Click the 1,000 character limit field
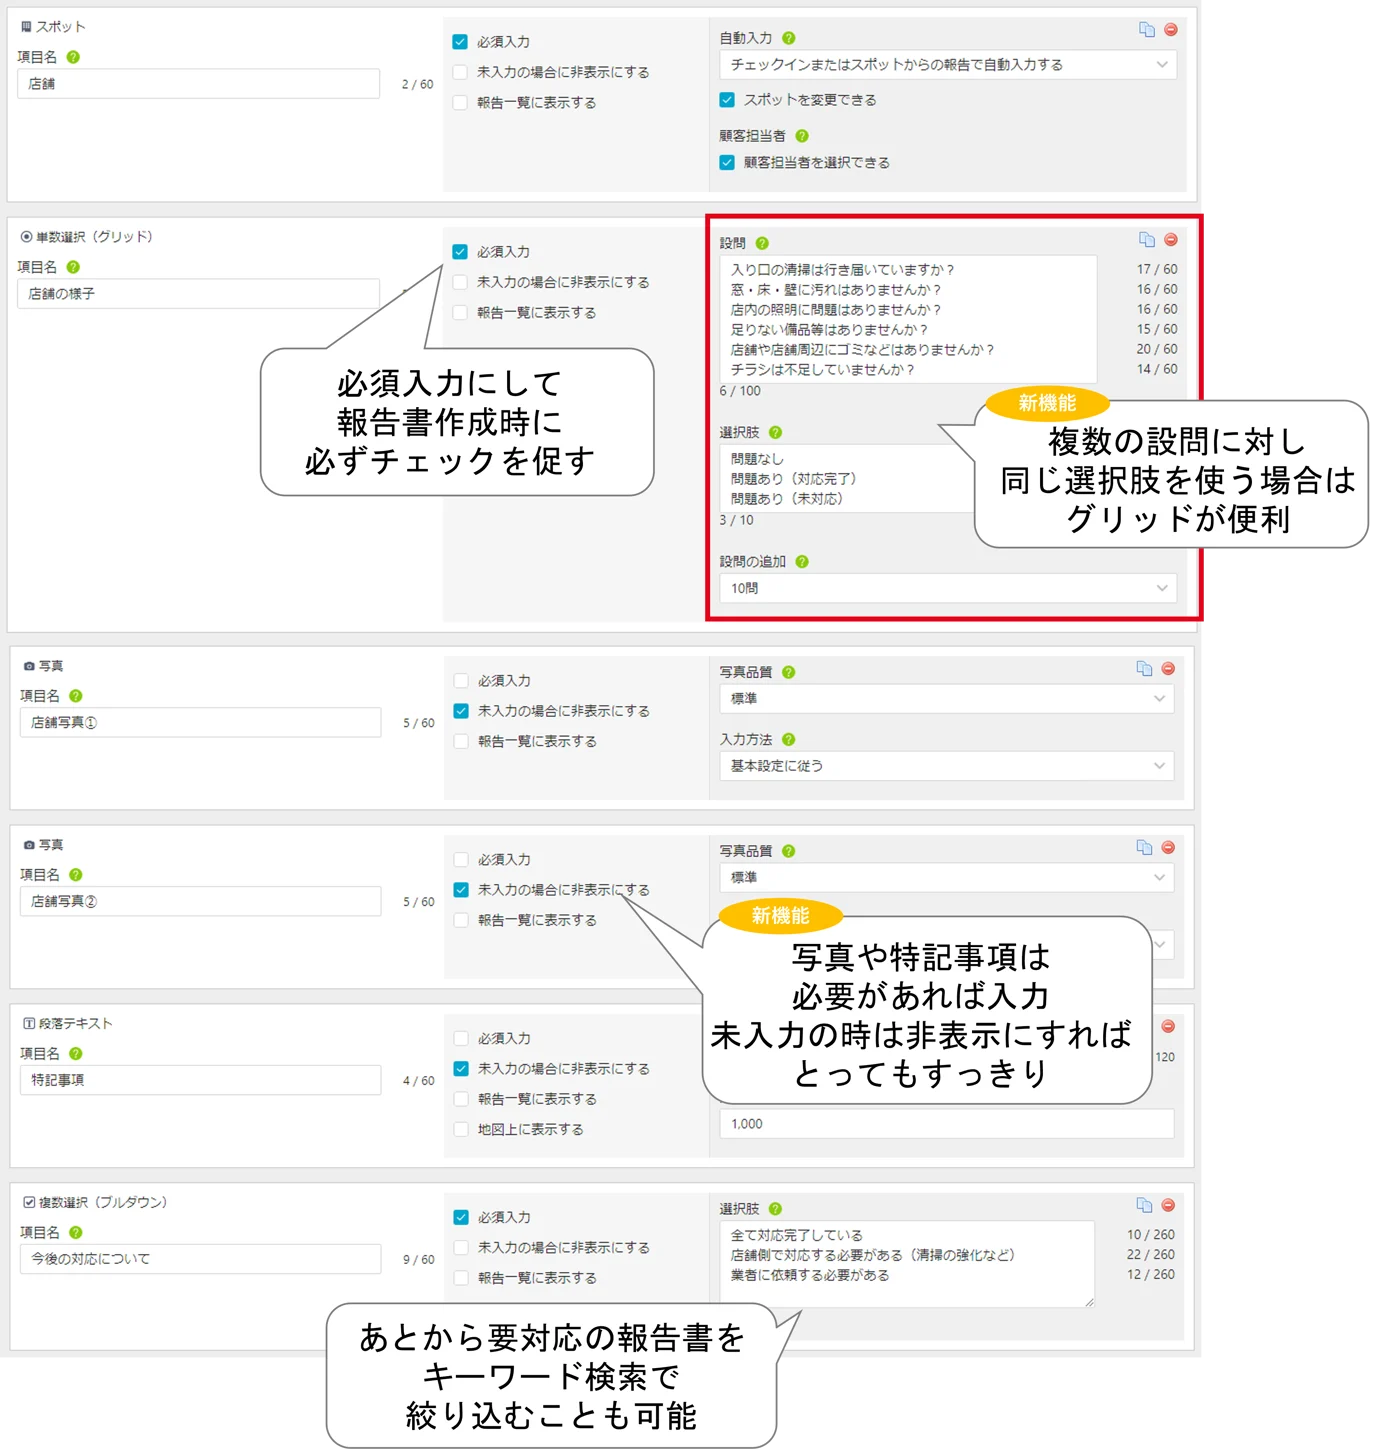 click(946, 1124)
